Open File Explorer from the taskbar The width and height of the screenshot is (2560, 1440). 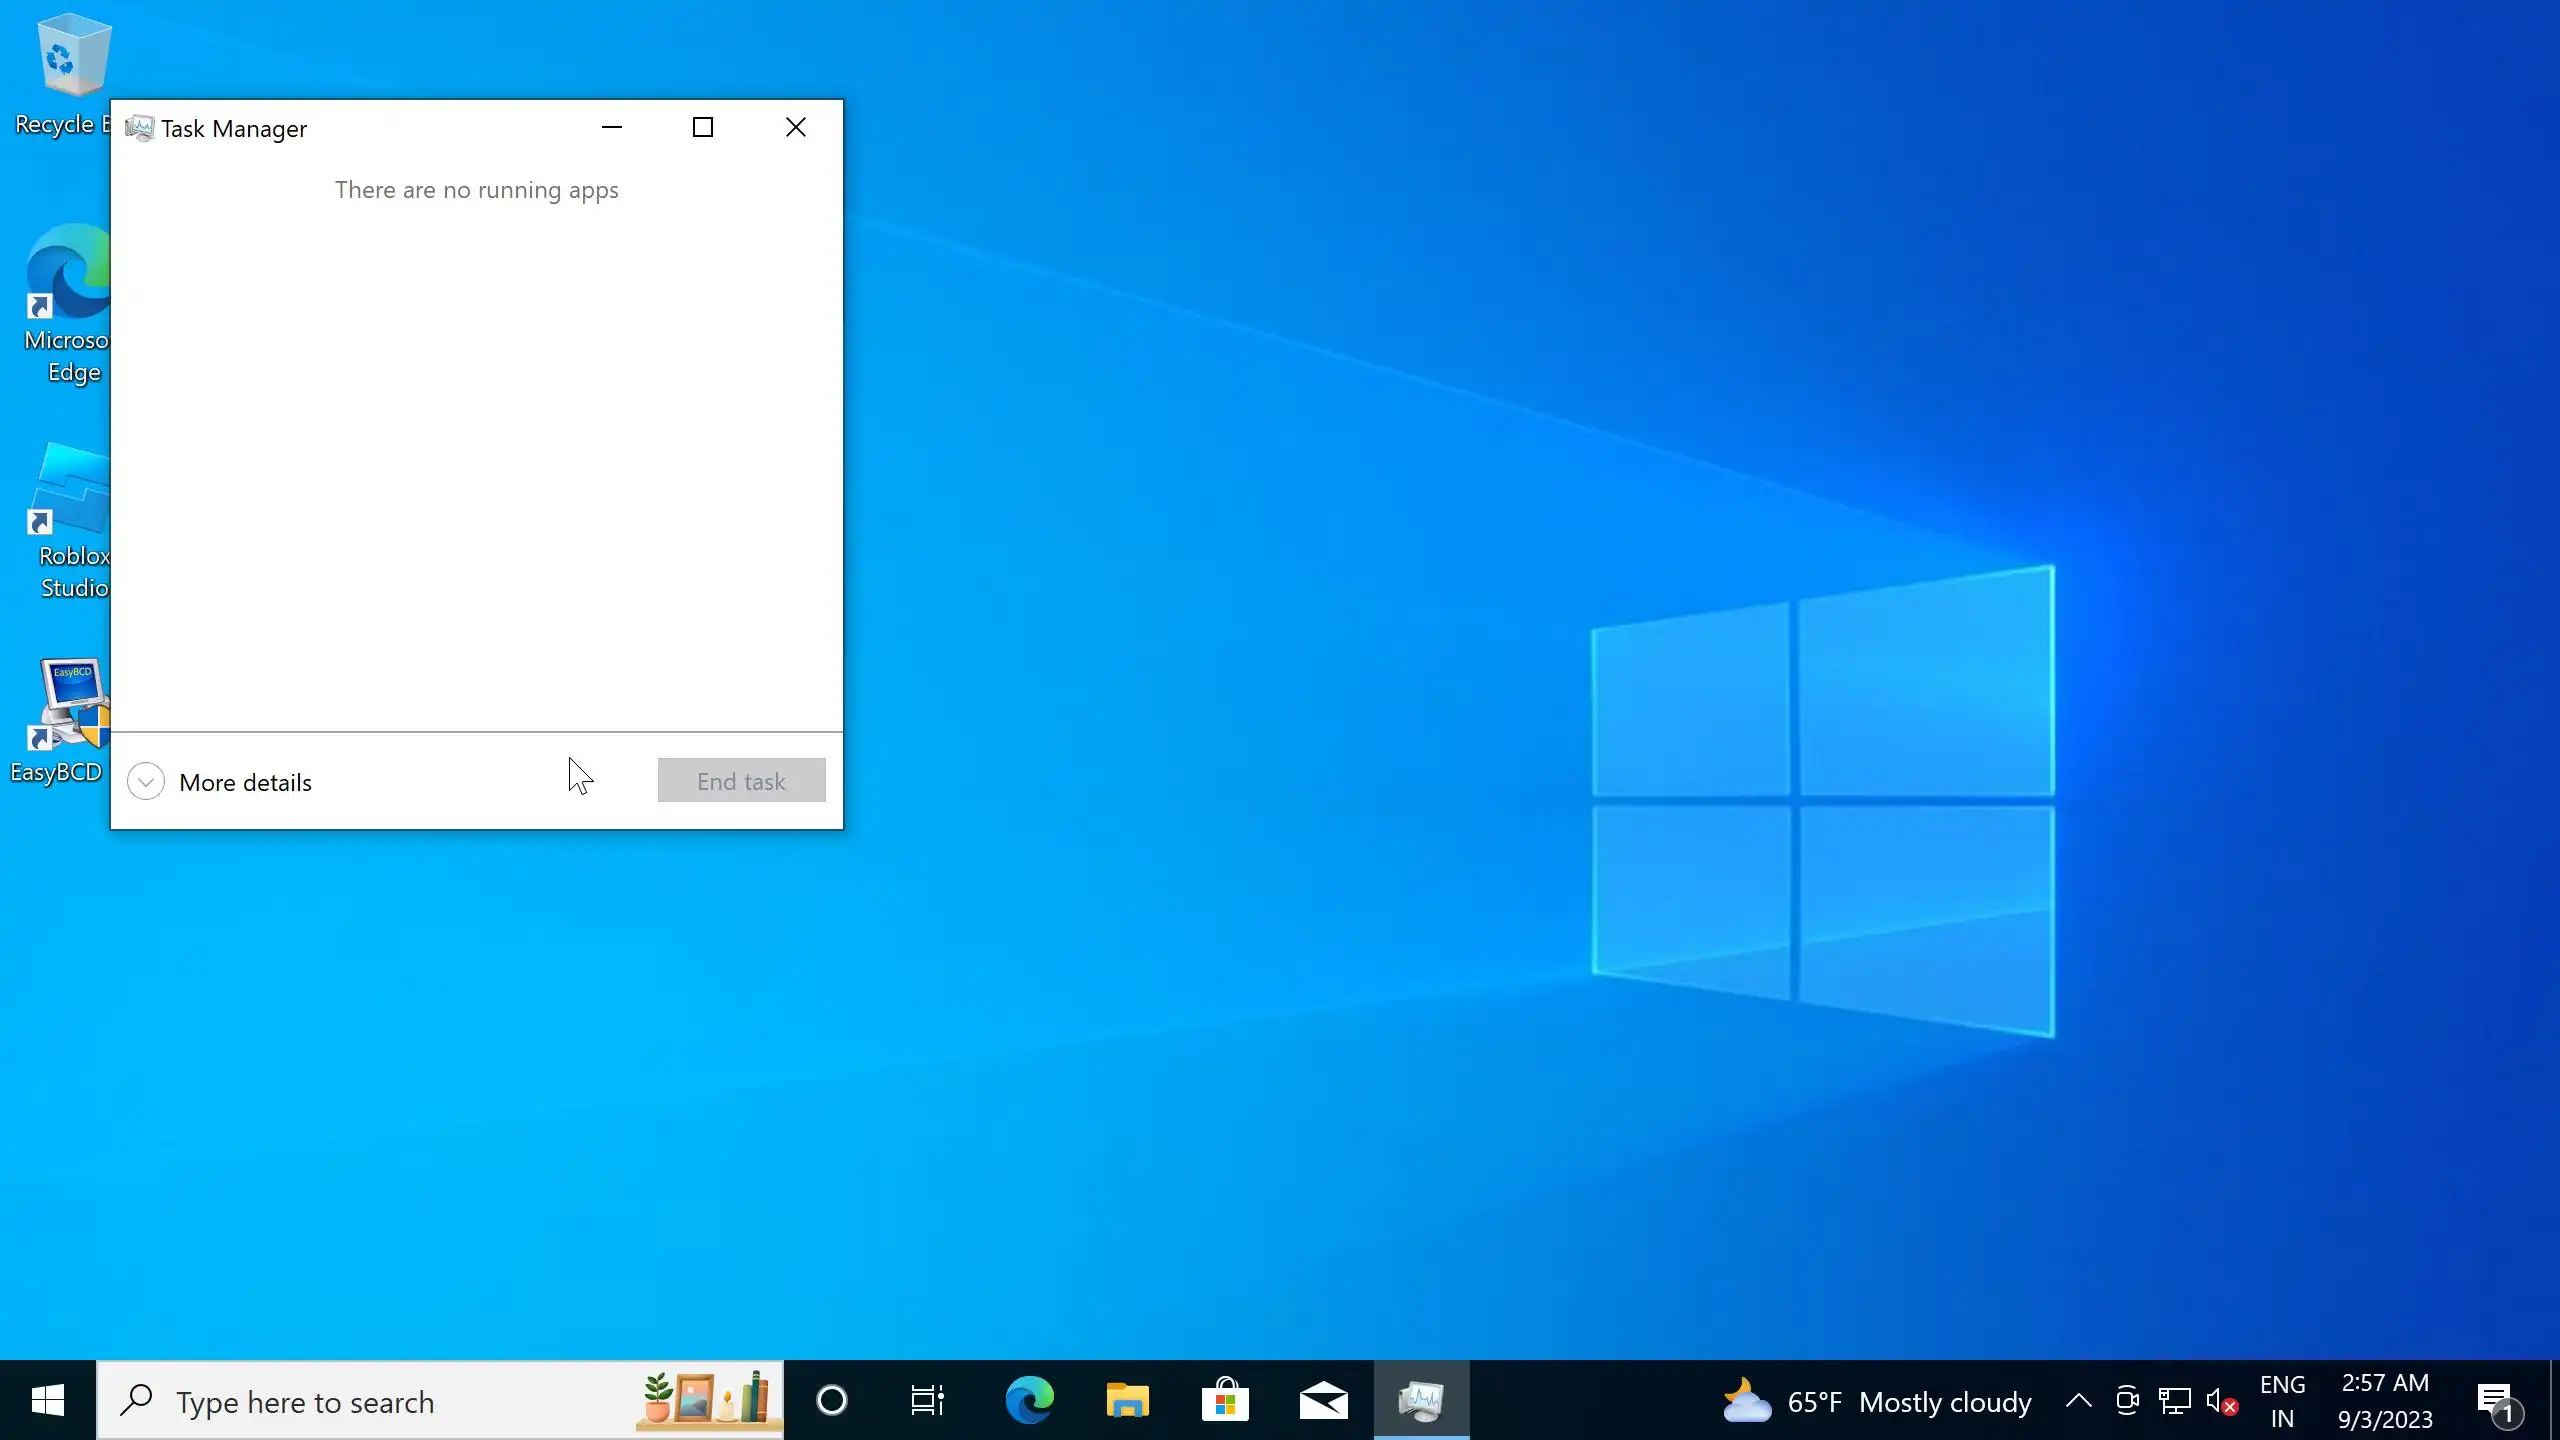pyautogui.click(x=1127, y=1400)
